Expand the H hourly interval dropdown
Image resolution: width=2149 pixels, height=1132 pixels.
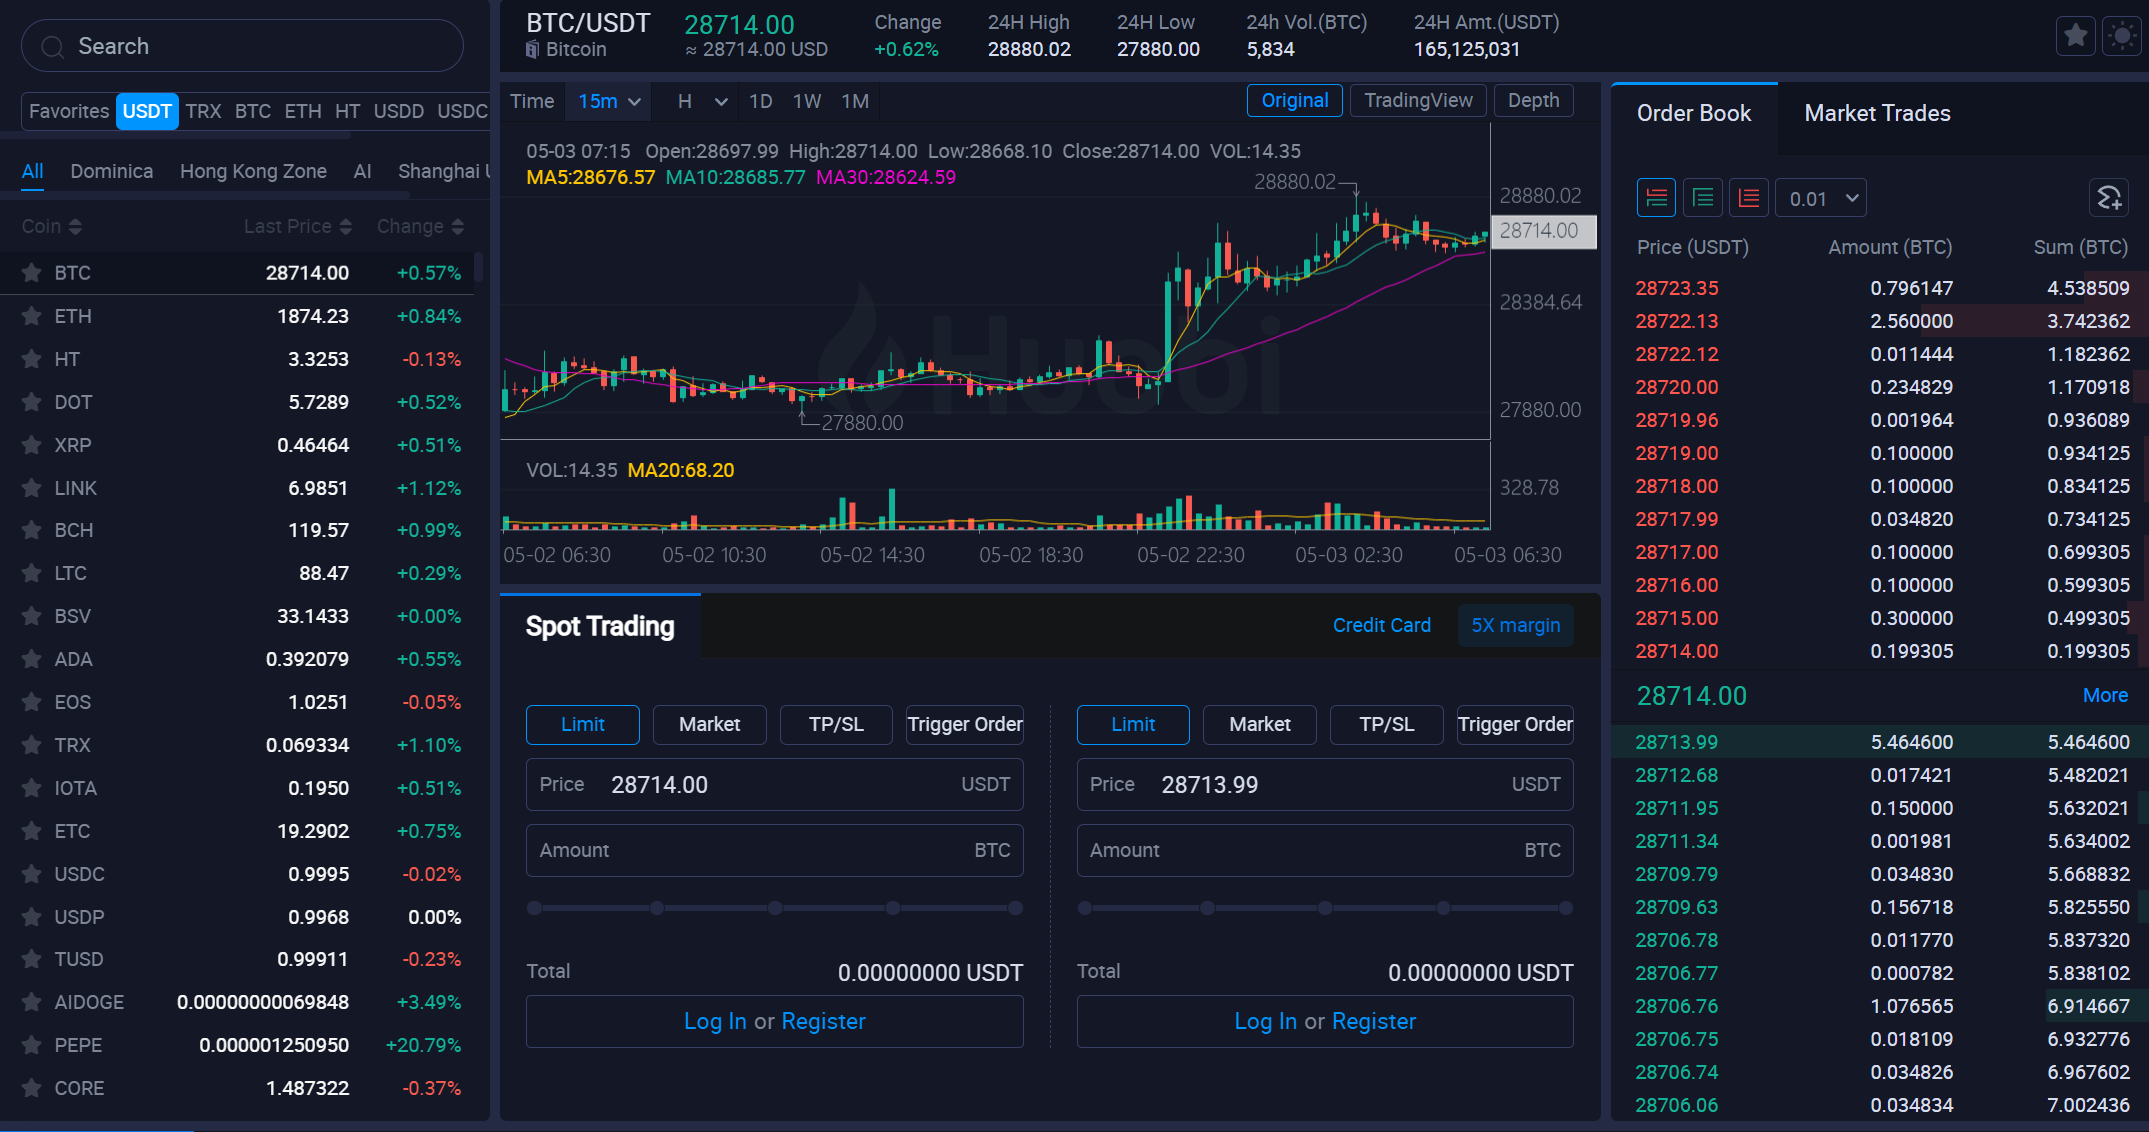702,101
